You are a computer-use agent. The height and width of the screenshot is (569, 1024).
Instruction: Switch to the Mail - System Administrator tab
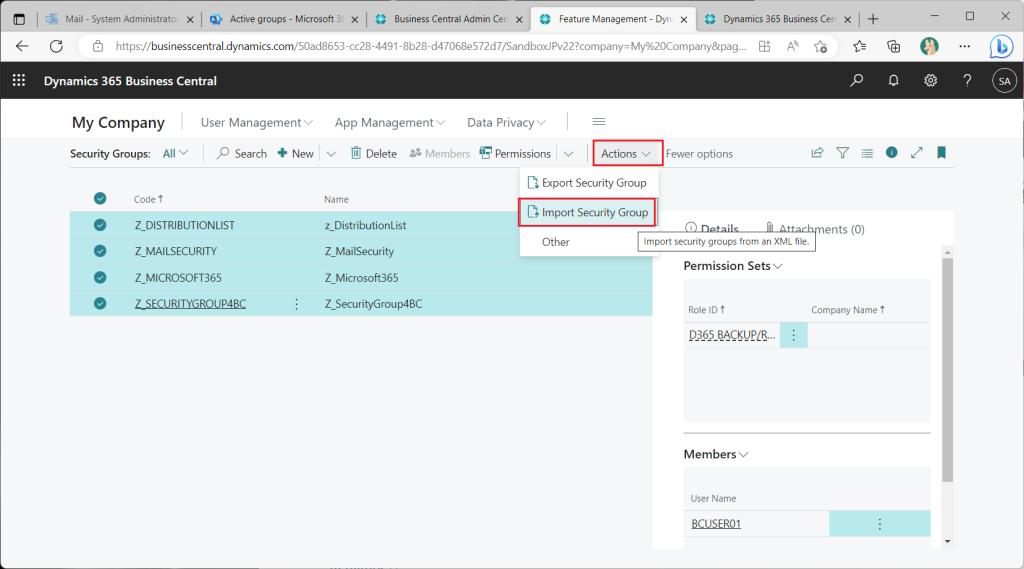tap(120, 19)
